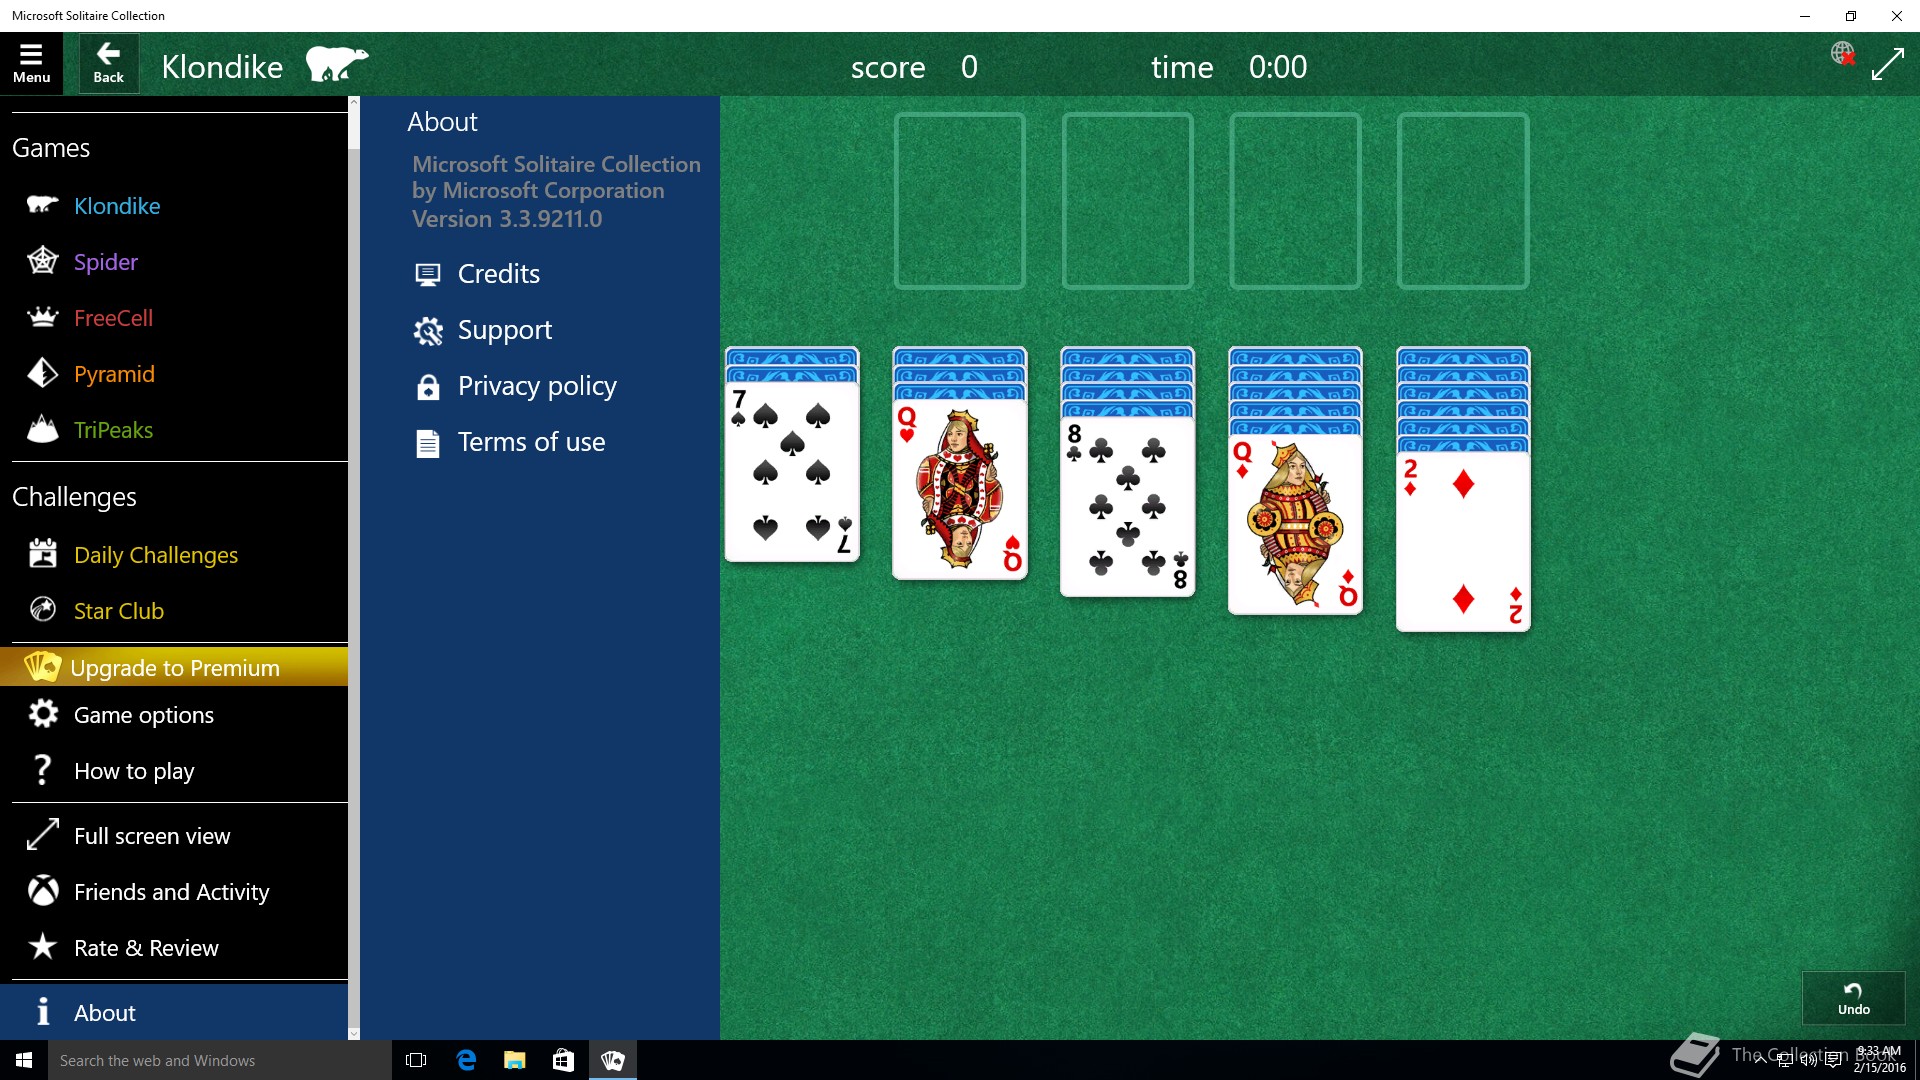The image size is (1920, 1080).
Task: Click the How to play question mark icon
Action: click(42, 769)
